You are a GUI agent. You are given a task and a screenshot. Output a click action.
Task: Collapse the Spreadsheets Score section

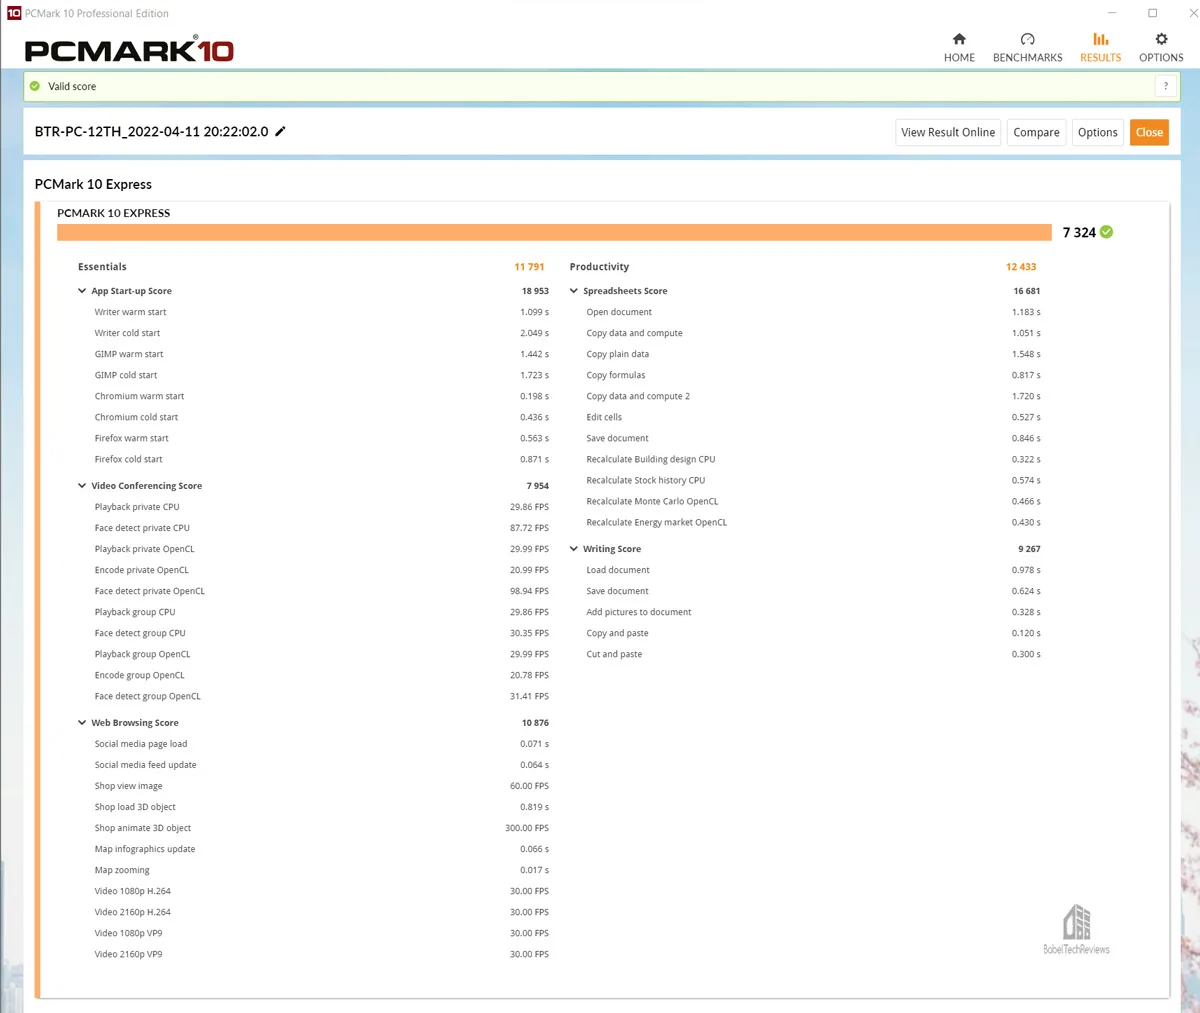pyautogui.click(x=574, y=291)
